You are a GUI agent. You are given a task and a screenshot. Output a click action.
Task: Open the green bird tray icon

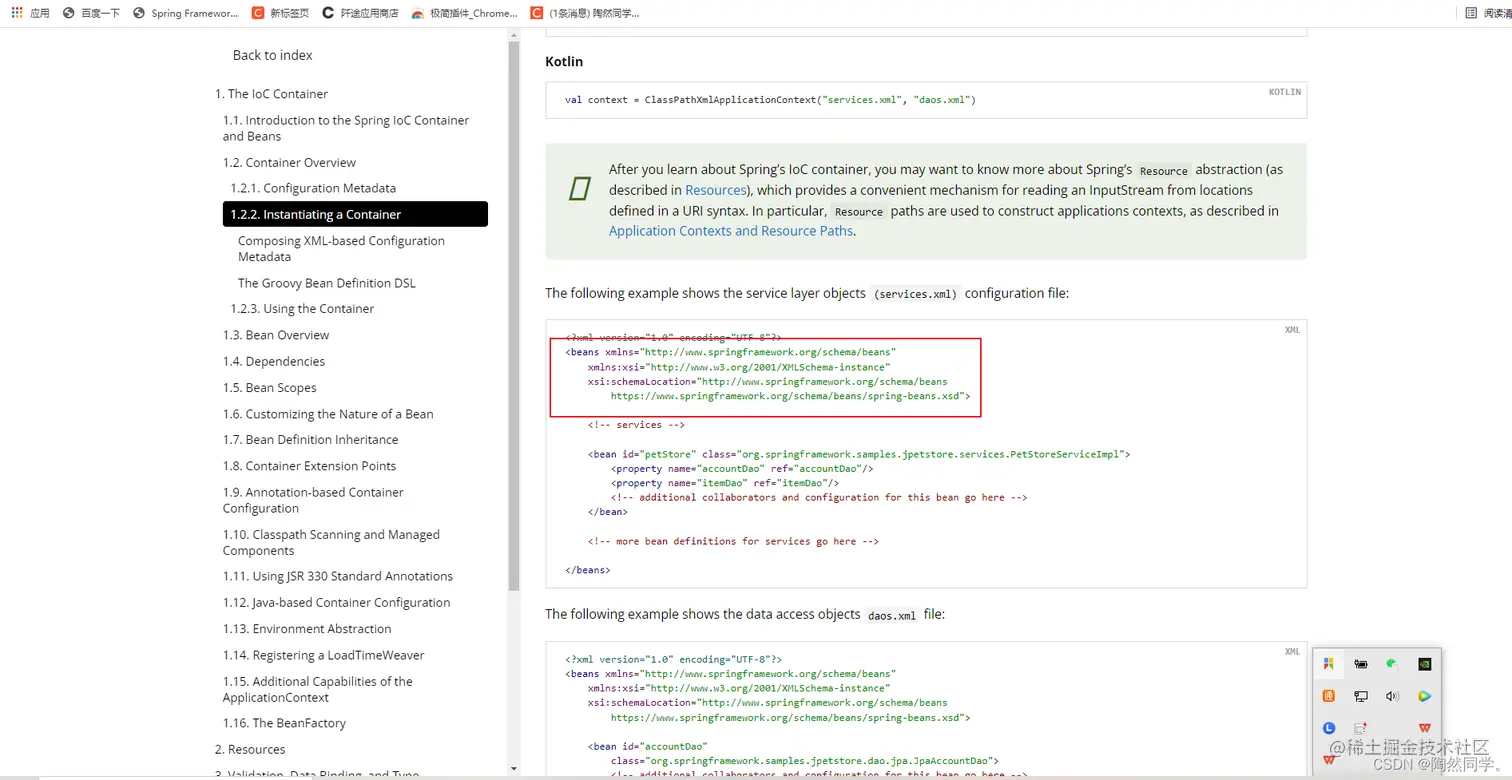coord(1392,663)
